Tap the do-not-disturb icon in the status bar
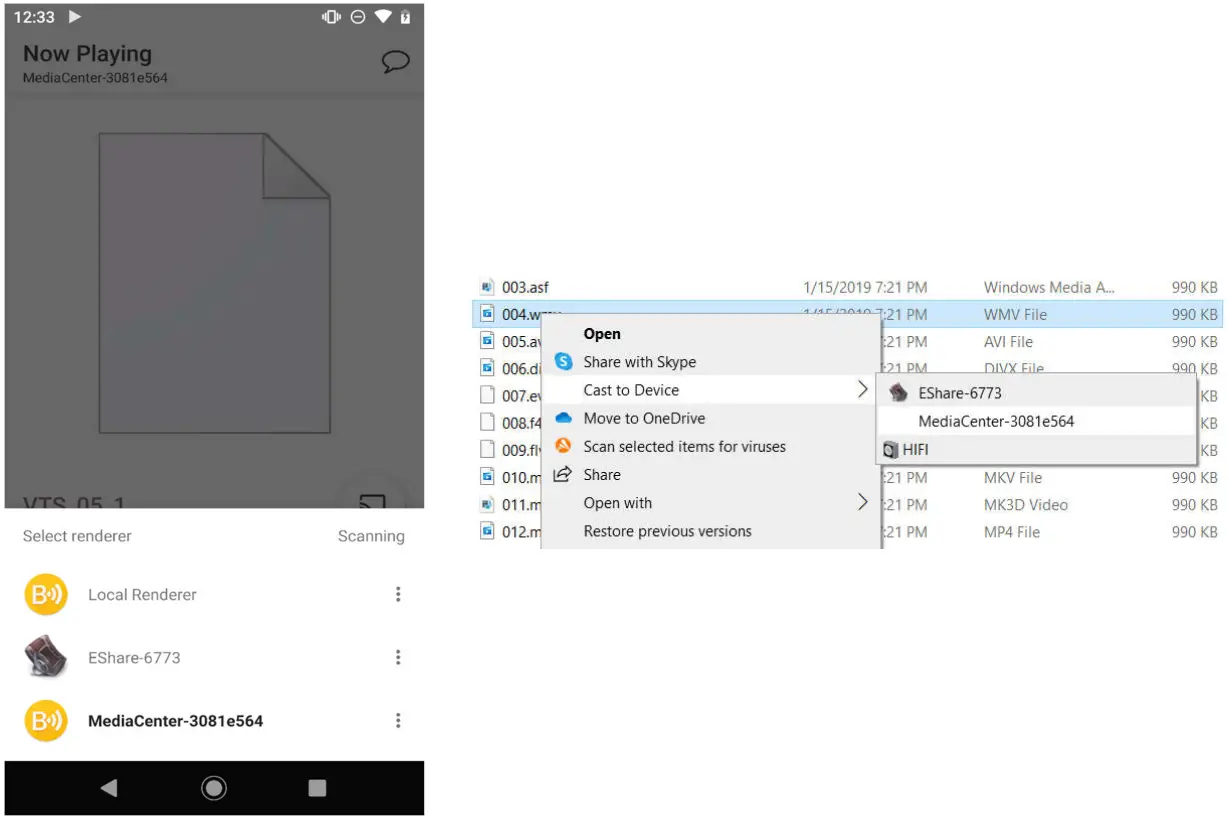 (358, 17)
